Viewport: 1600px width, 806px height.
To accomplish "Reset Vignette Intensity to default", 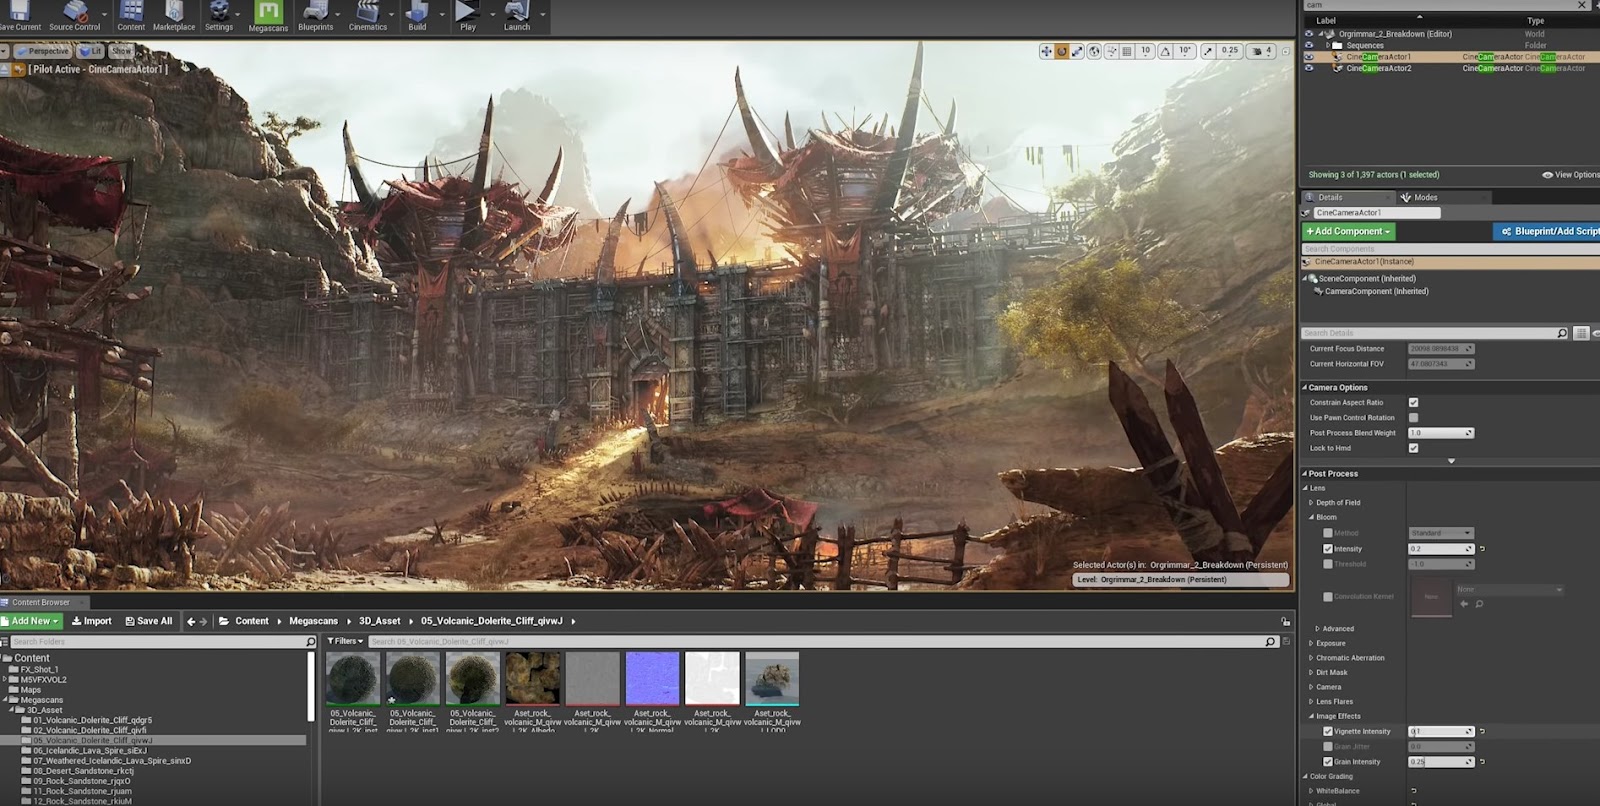I will point(1482,731).
